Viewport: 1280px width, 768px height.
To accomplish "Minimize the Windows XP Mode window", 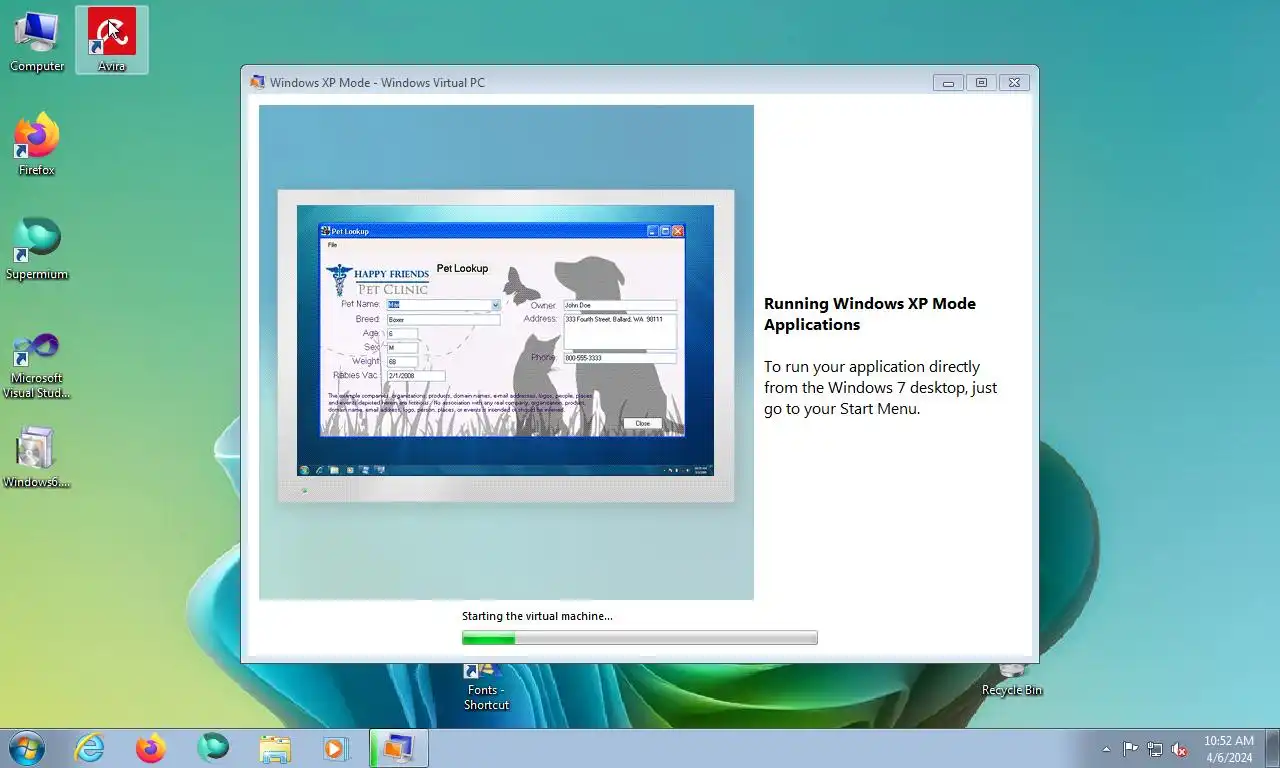I will point(948,83).
